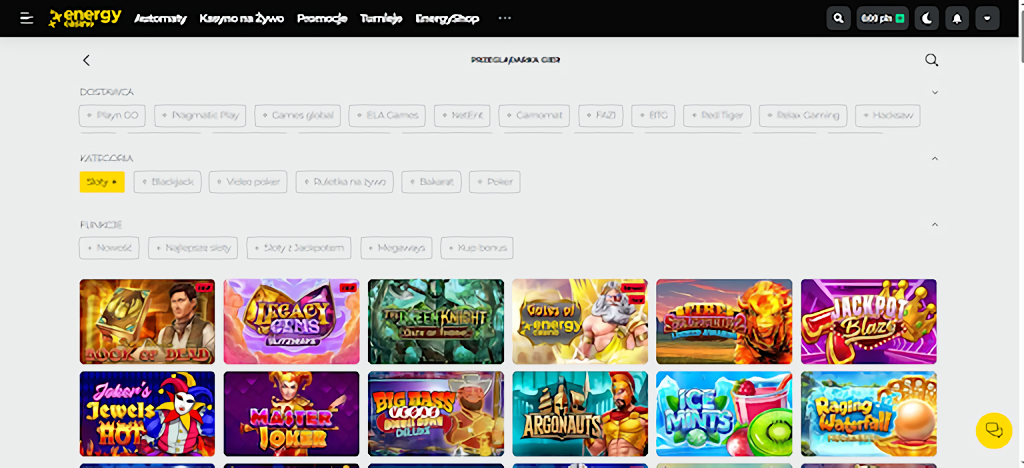Open the hamburger menu in the header
This screenshot has width=1024, height=468.
[x=26, y=18]
